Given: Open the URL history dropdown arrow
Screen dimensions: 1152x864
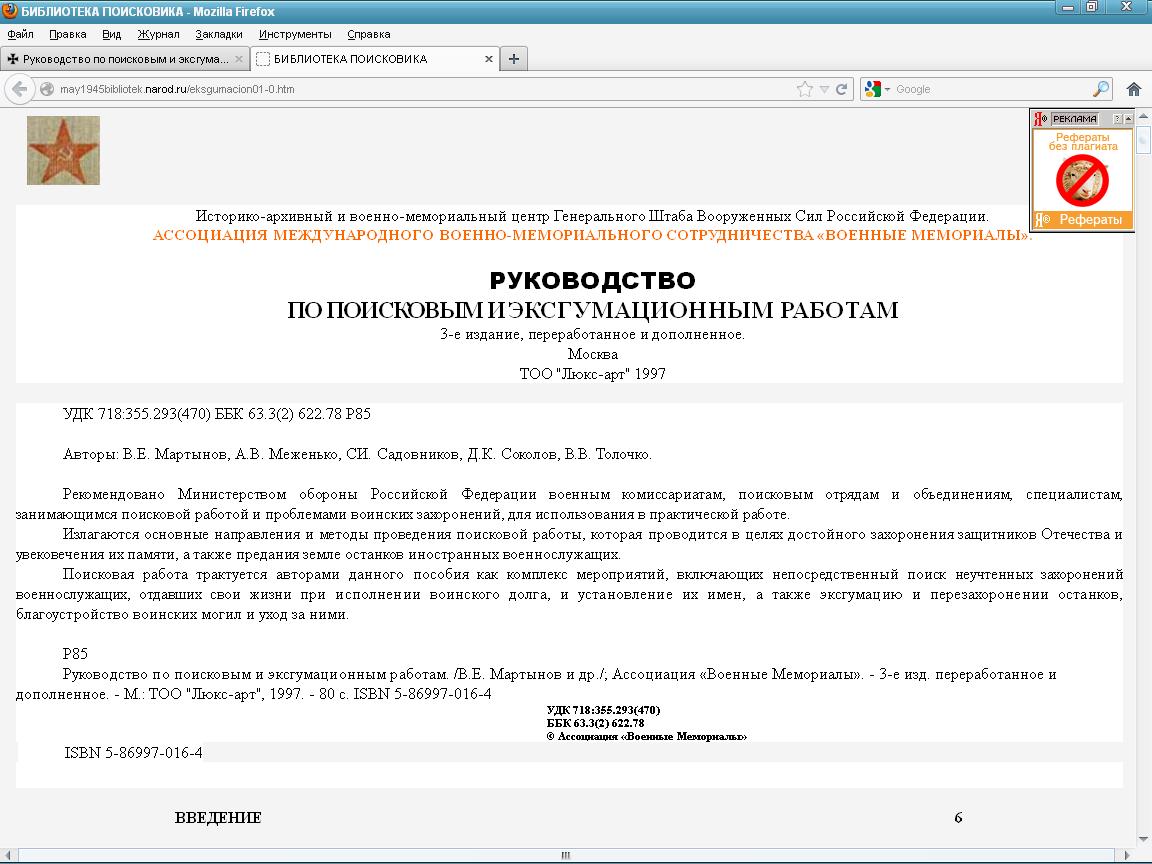Looking at the screenshot, I should click(824, 89).
